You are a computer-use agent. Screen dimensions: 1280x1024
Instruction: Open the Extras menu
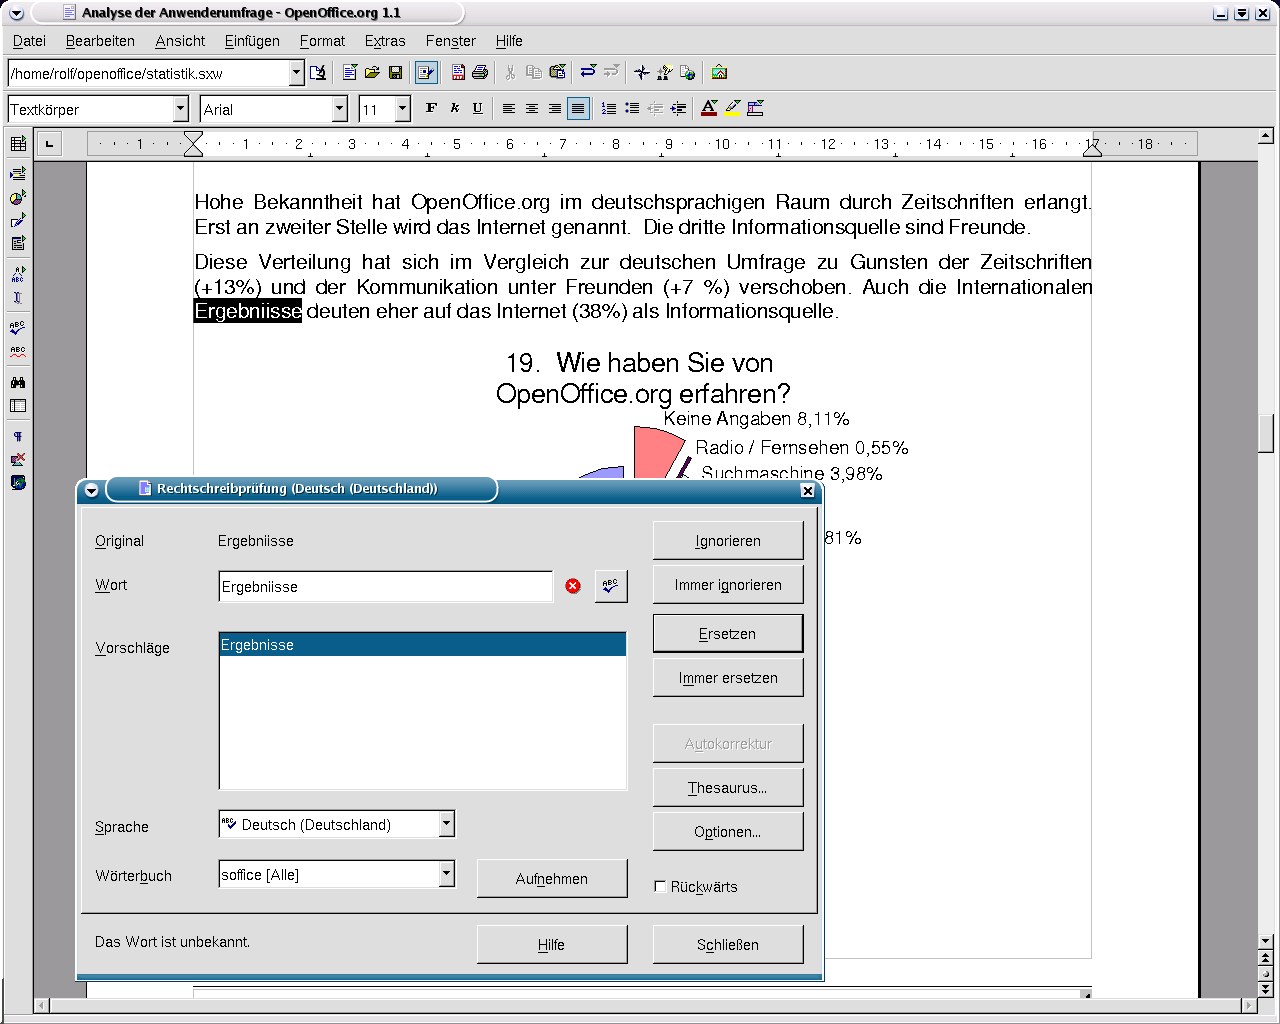coord(384,41)
